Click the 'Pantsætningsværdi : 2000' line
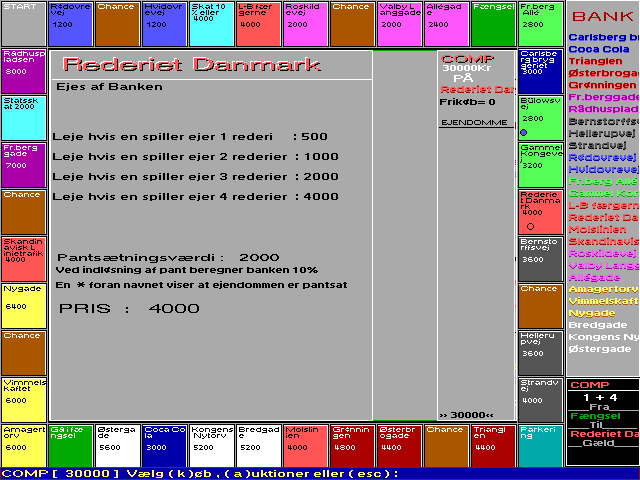 [168, 258]
